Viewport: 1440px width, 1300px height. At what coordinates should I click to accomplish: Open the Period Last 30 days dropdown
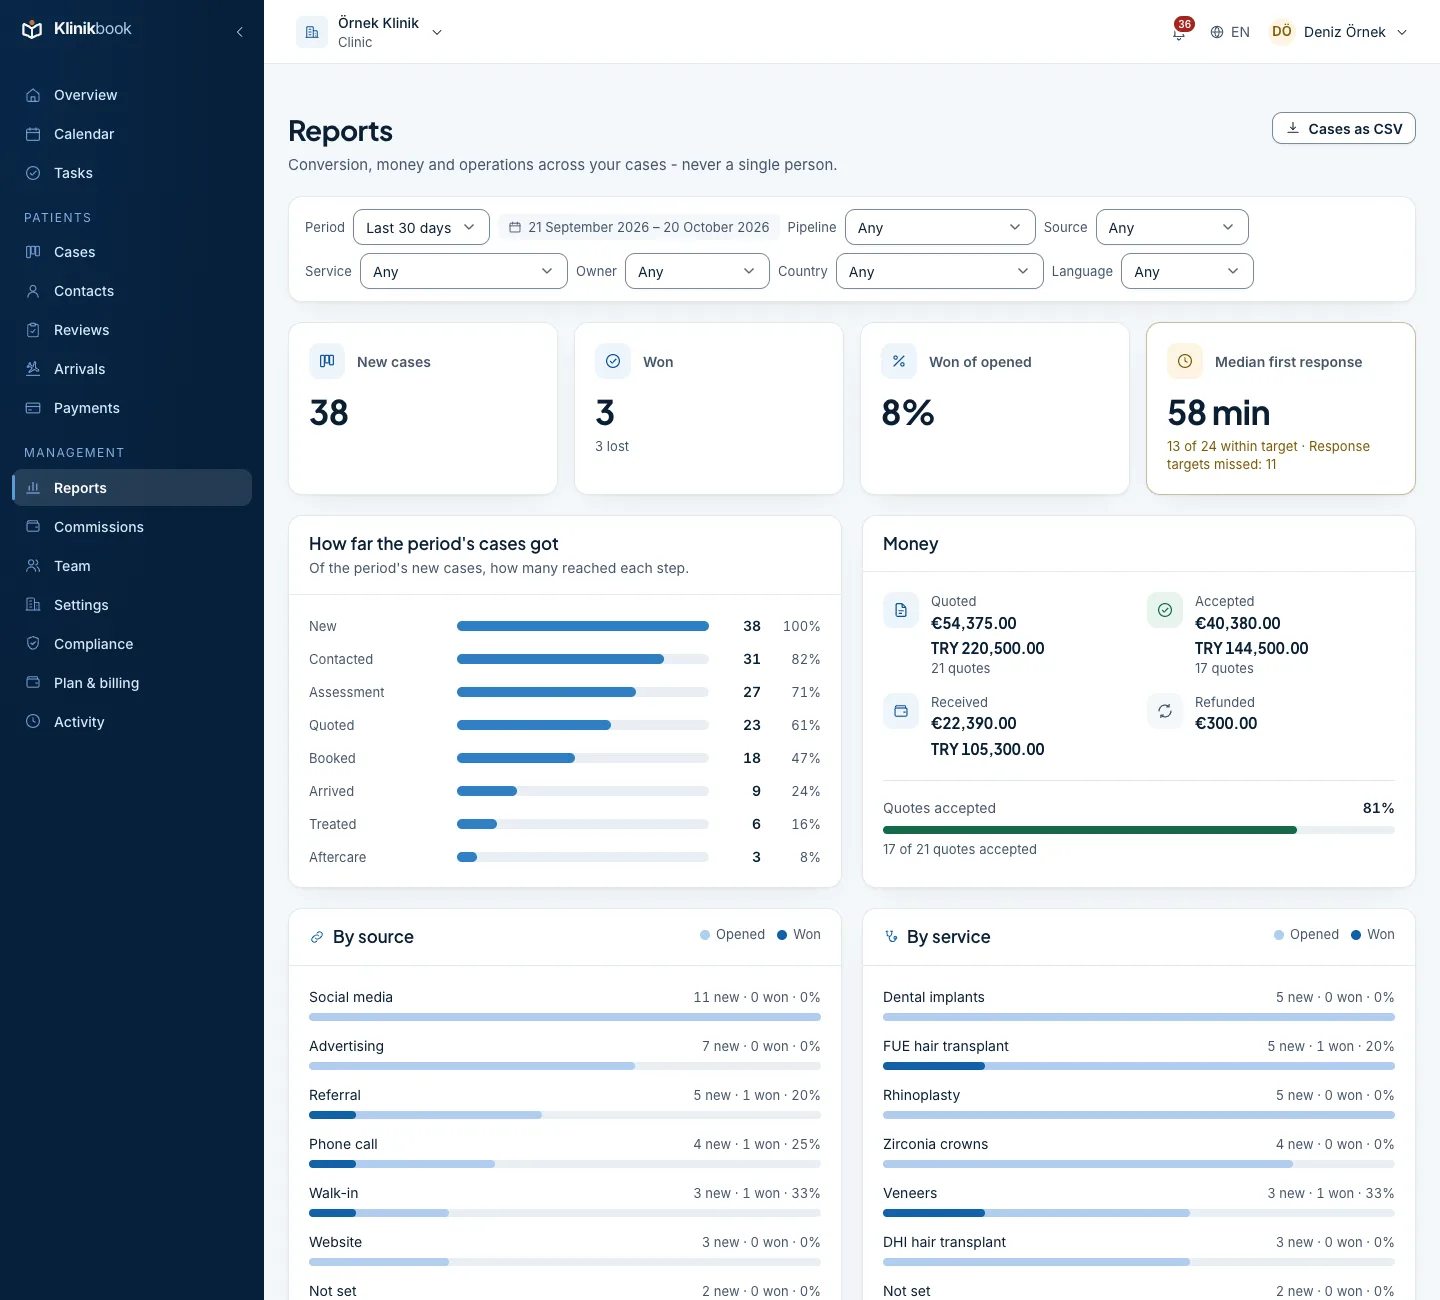(x=421, y=227)
